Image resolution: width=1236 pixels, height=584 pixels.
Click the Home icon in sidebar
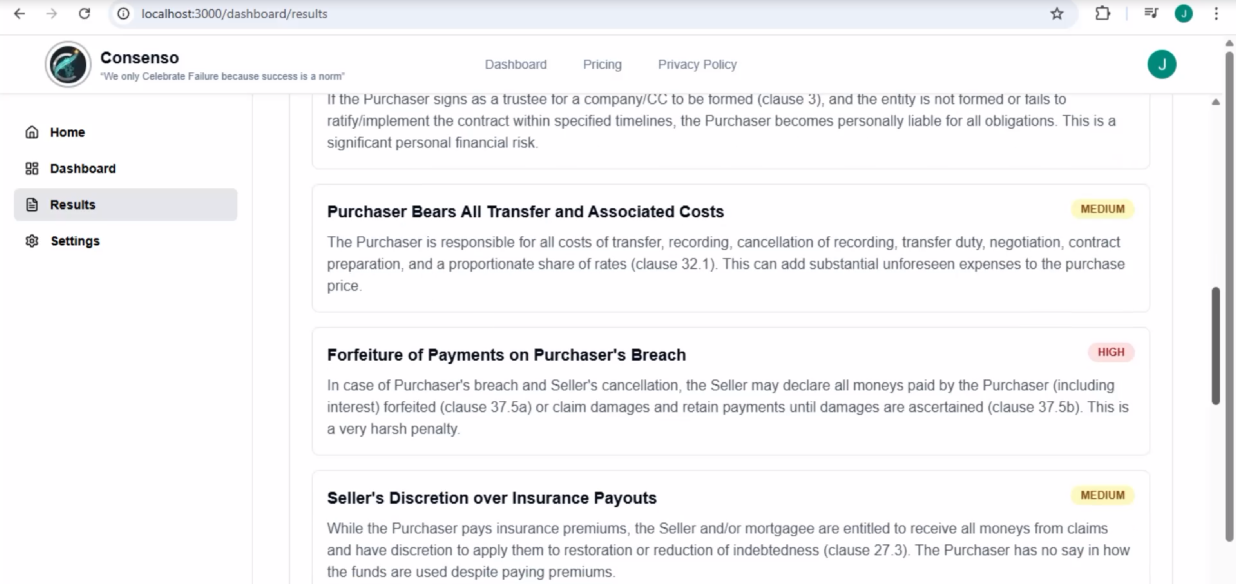(32, 132)
